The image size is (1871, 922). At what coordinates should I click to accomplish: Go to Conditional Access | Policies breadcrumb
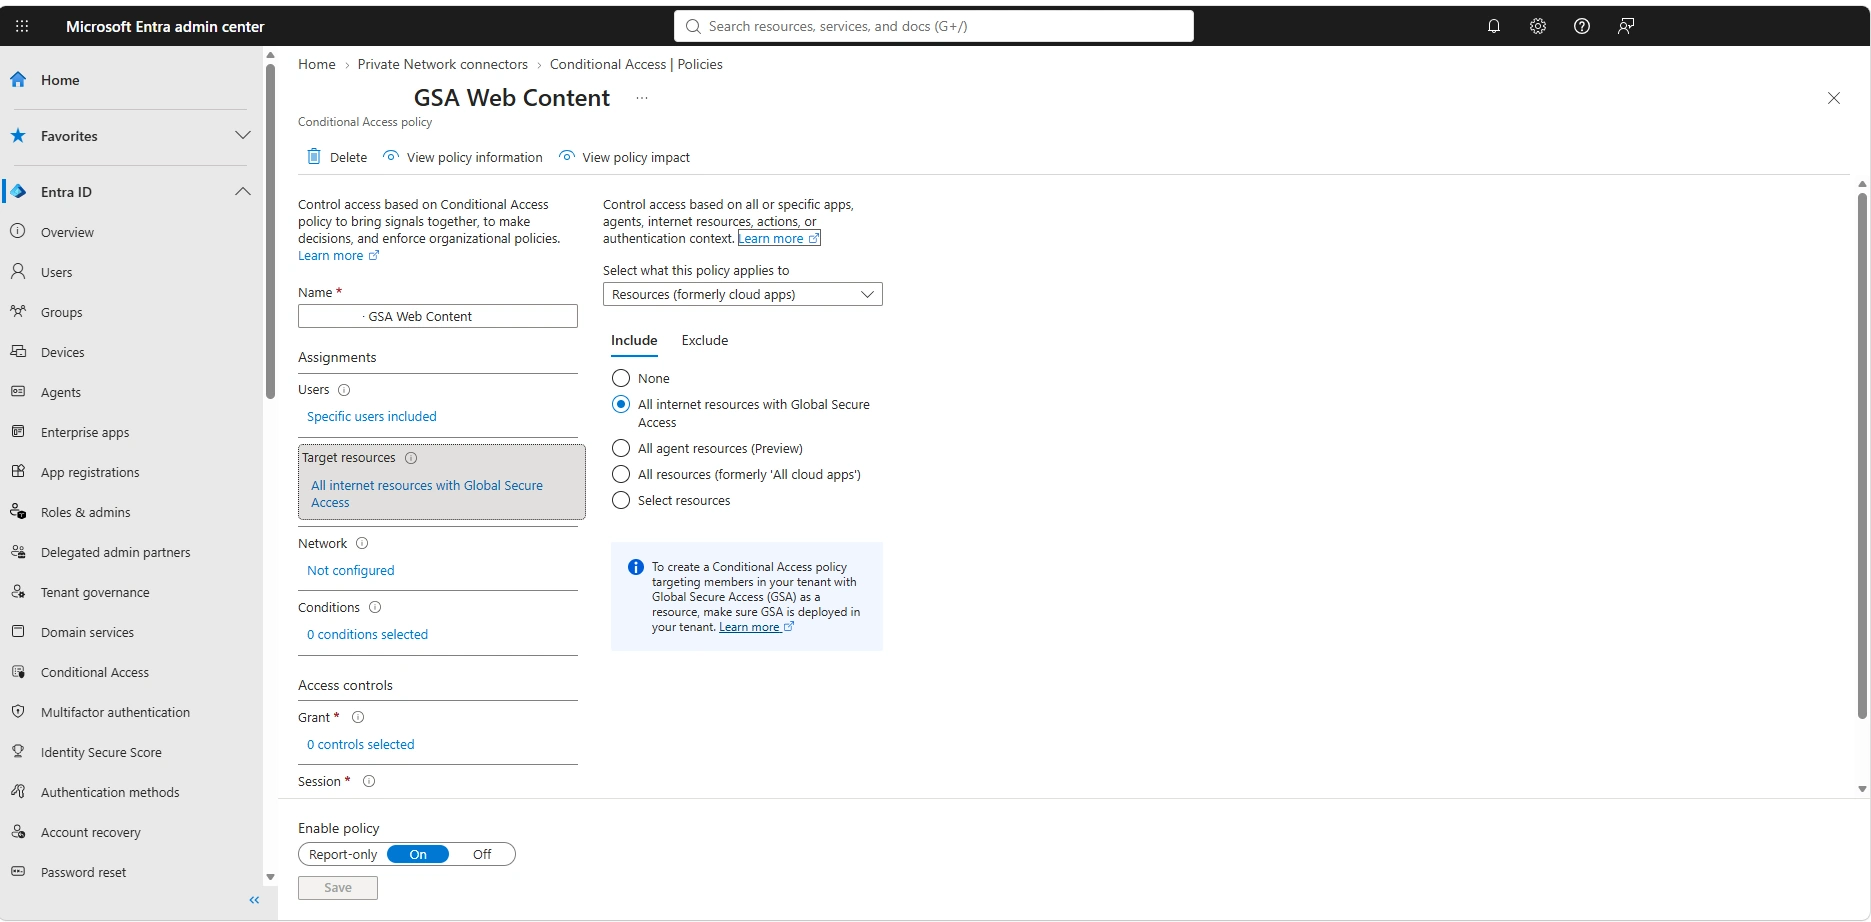point(636,64)
